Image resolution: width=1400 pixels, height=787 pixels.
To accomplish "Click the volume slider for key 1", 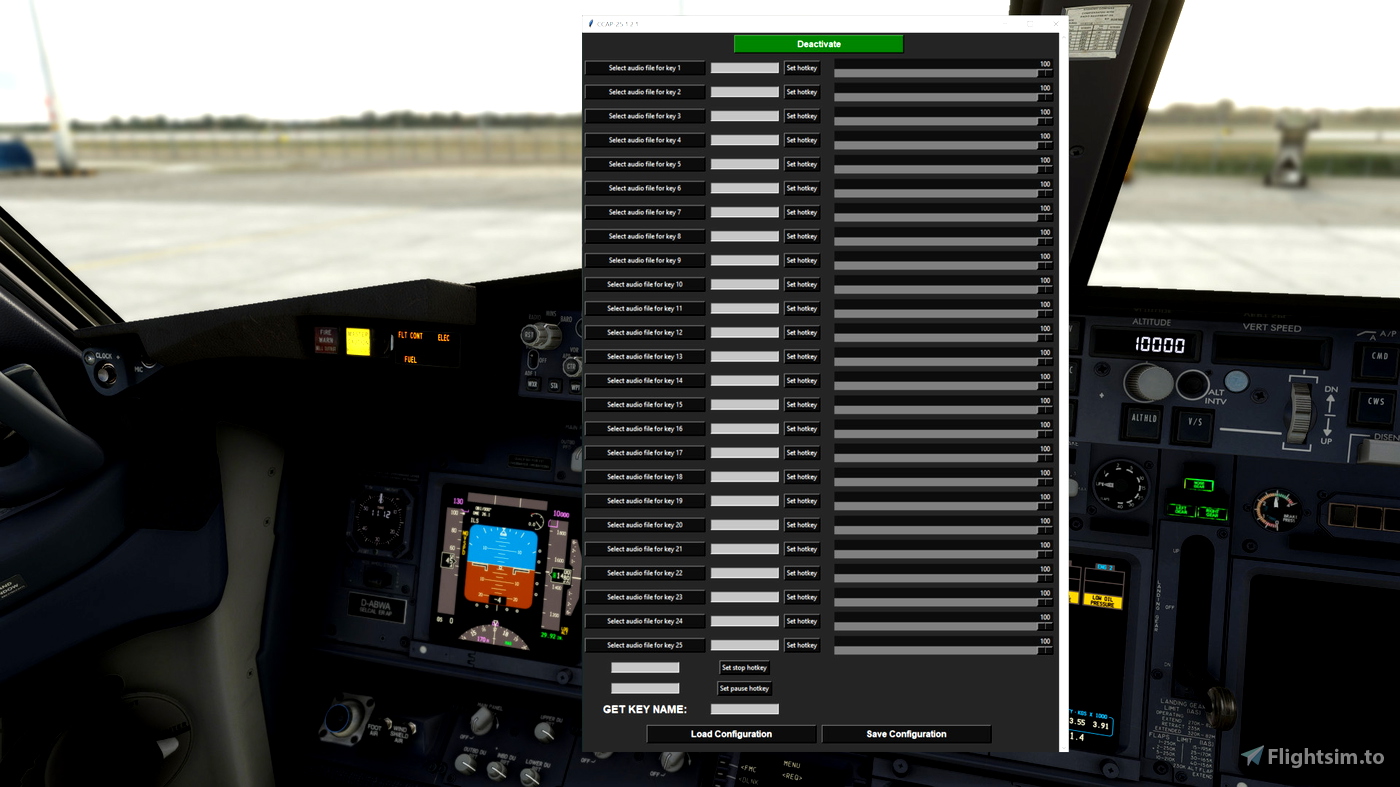I will pyautogui.click(x=943, y=73).
